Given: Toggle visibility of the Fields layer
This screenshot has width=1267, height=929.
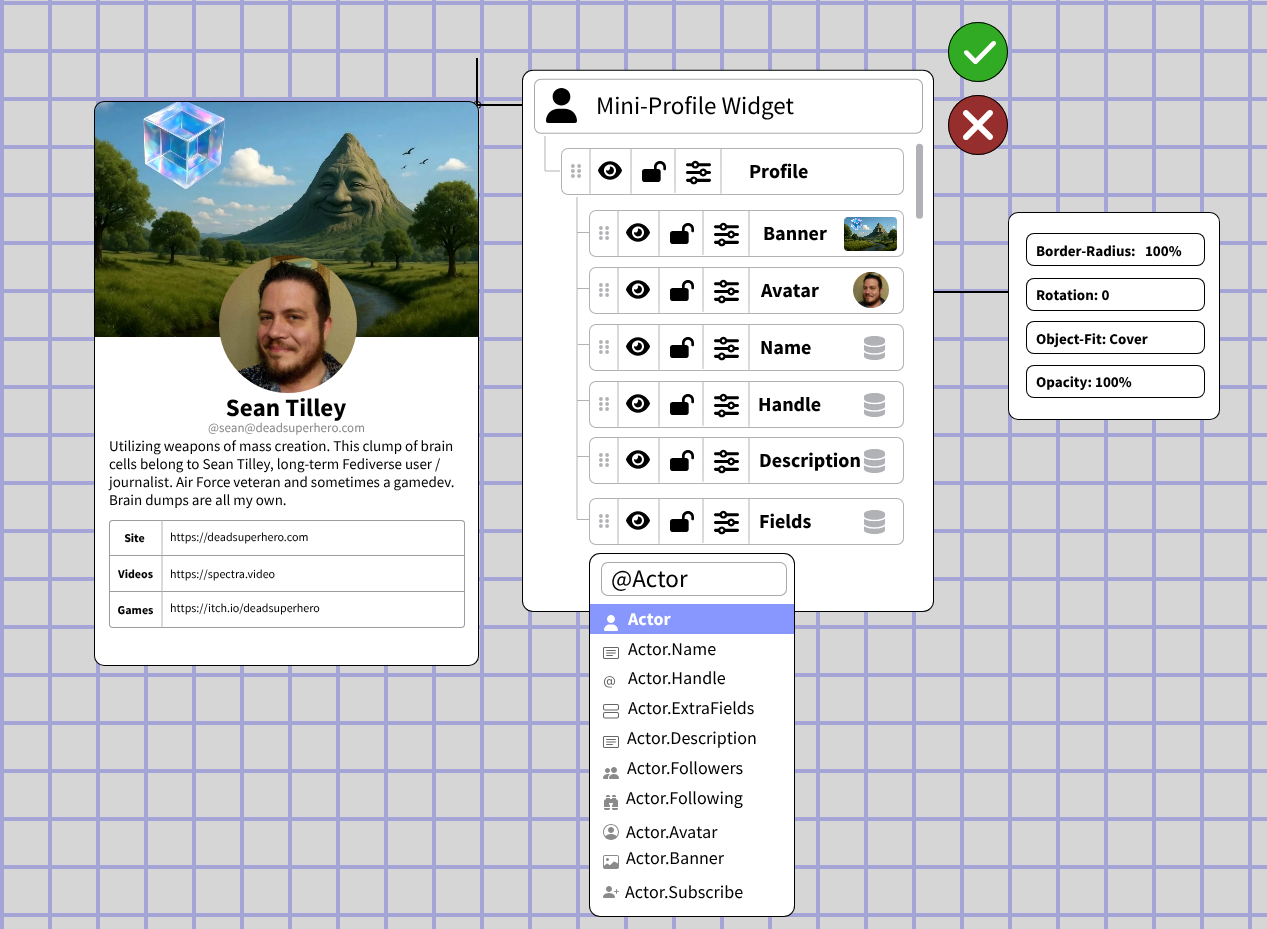Looking at the screenshot, I should click(x=637, y=522).
